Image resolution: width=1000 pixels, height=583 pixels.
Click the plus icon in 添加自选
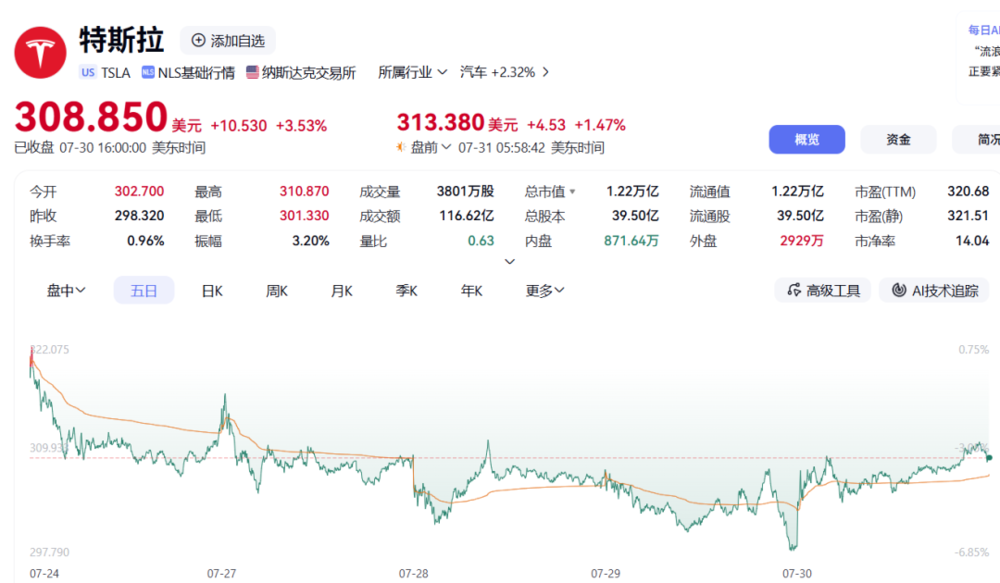click(198, 40)
